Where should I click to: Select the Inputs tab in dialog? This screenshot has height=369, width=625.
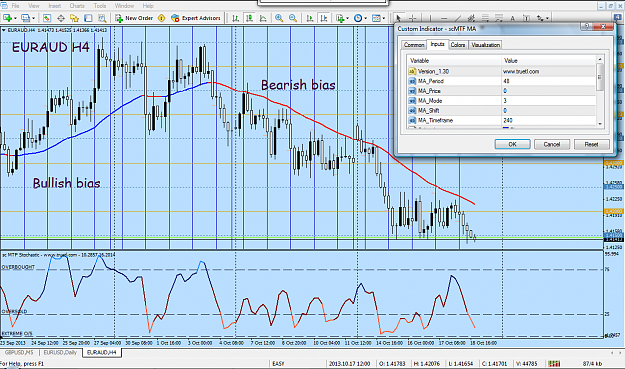click(x=437, y=44)
